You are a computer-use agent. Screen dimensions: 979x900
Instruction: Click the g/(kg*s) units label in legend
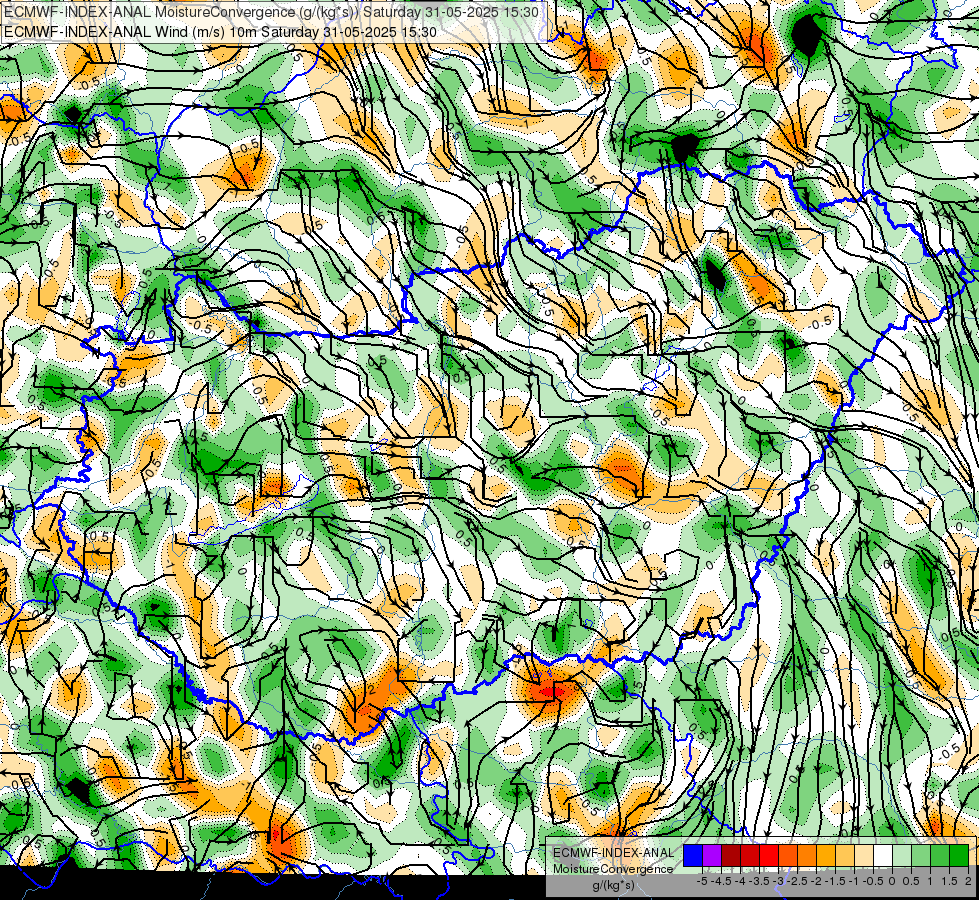[613, 885]
